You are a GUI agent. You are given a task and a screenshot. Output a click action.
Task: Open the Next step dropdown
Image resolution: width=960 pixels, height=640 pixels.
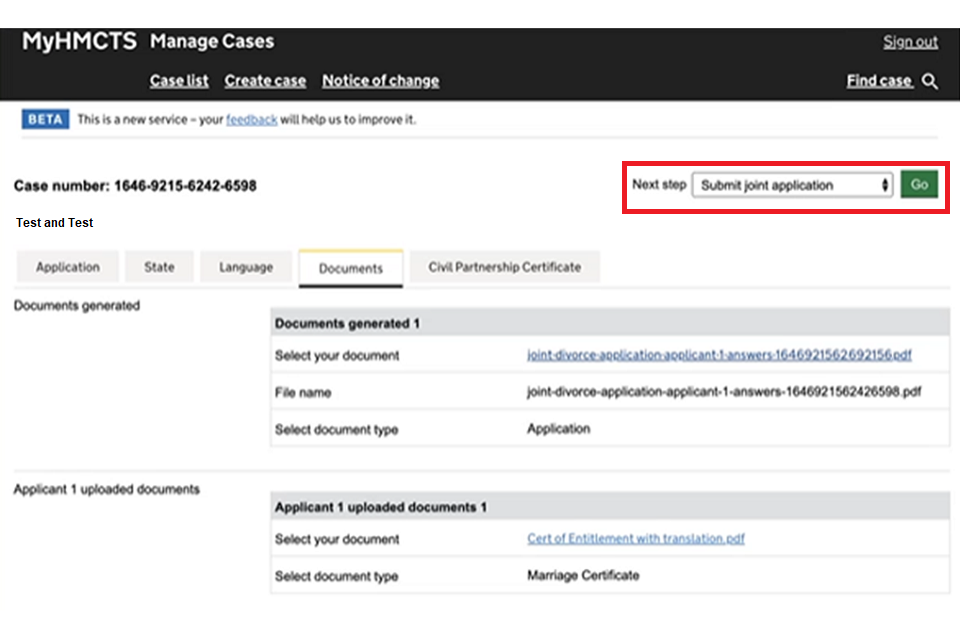(x=792, y=185)
